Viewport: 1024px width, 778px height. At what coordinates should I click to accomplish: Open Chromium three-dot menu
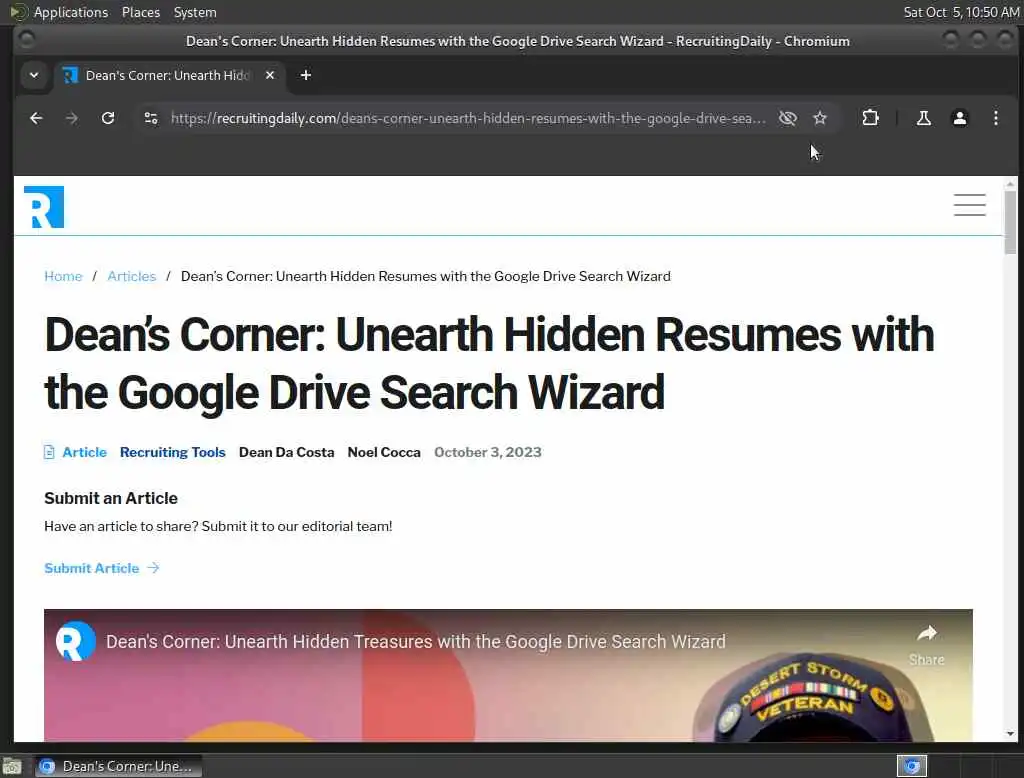pyautogui.click(x=995, y=118)
